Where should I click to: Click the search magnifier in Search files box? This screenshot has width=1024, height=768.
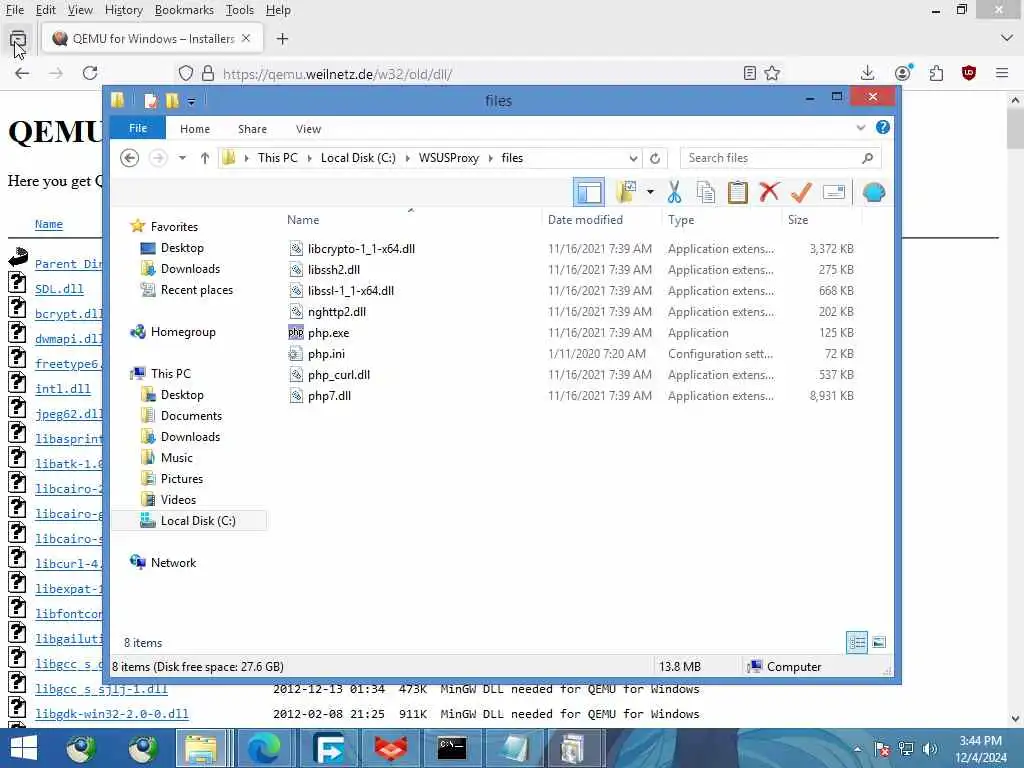(x=867, y=158)
